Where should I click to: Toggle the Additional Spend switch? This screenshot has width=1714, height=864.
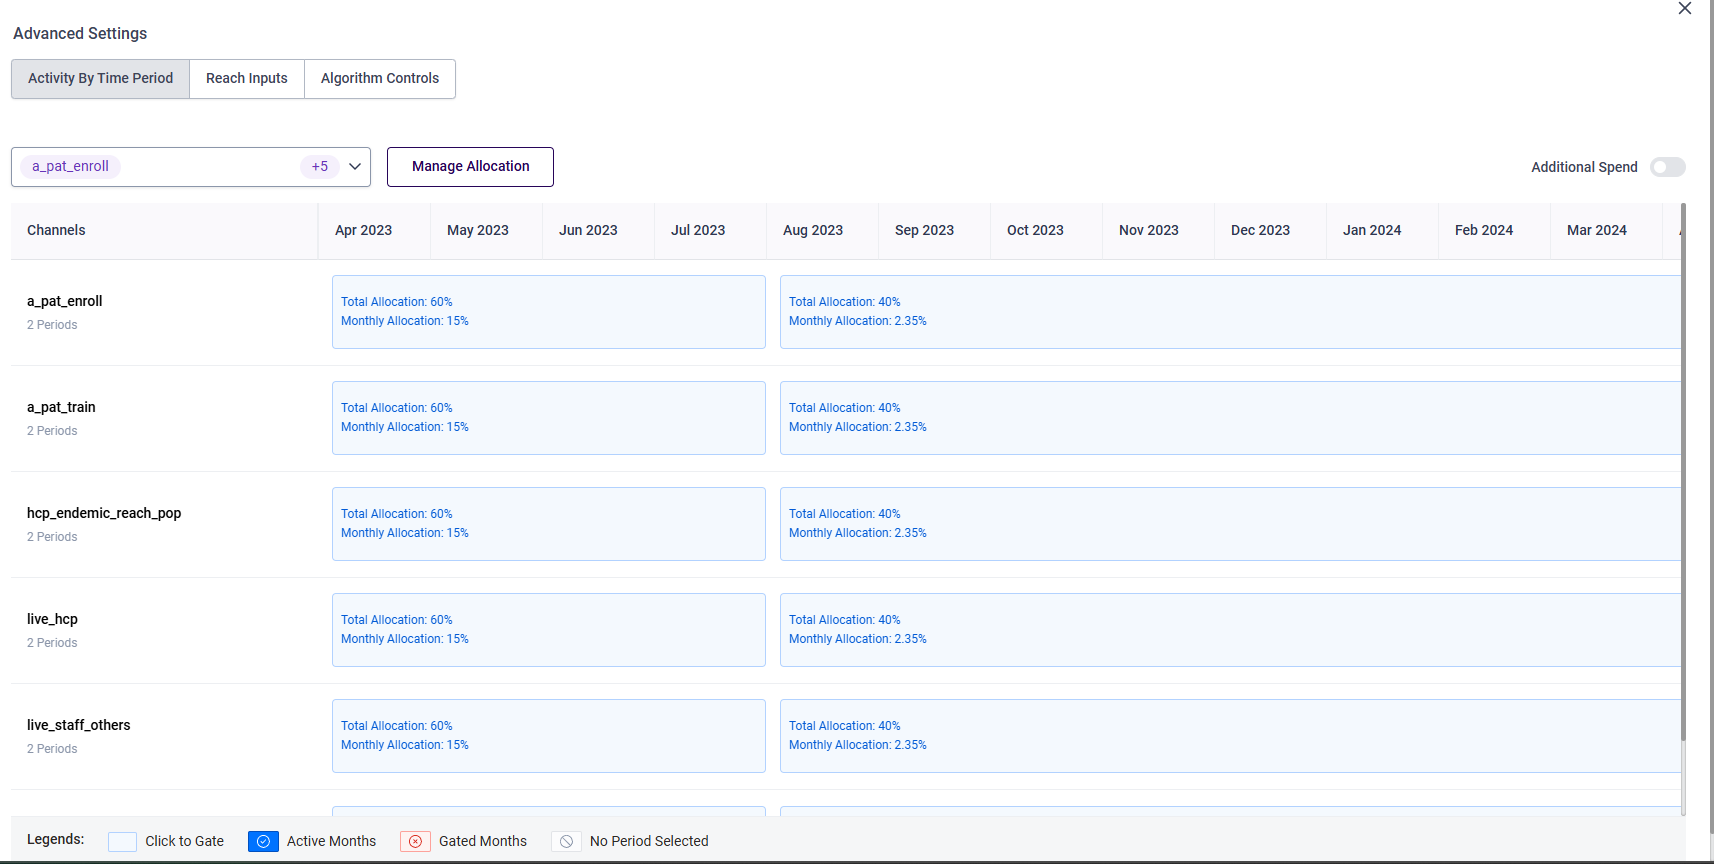tap(1667, 167)
